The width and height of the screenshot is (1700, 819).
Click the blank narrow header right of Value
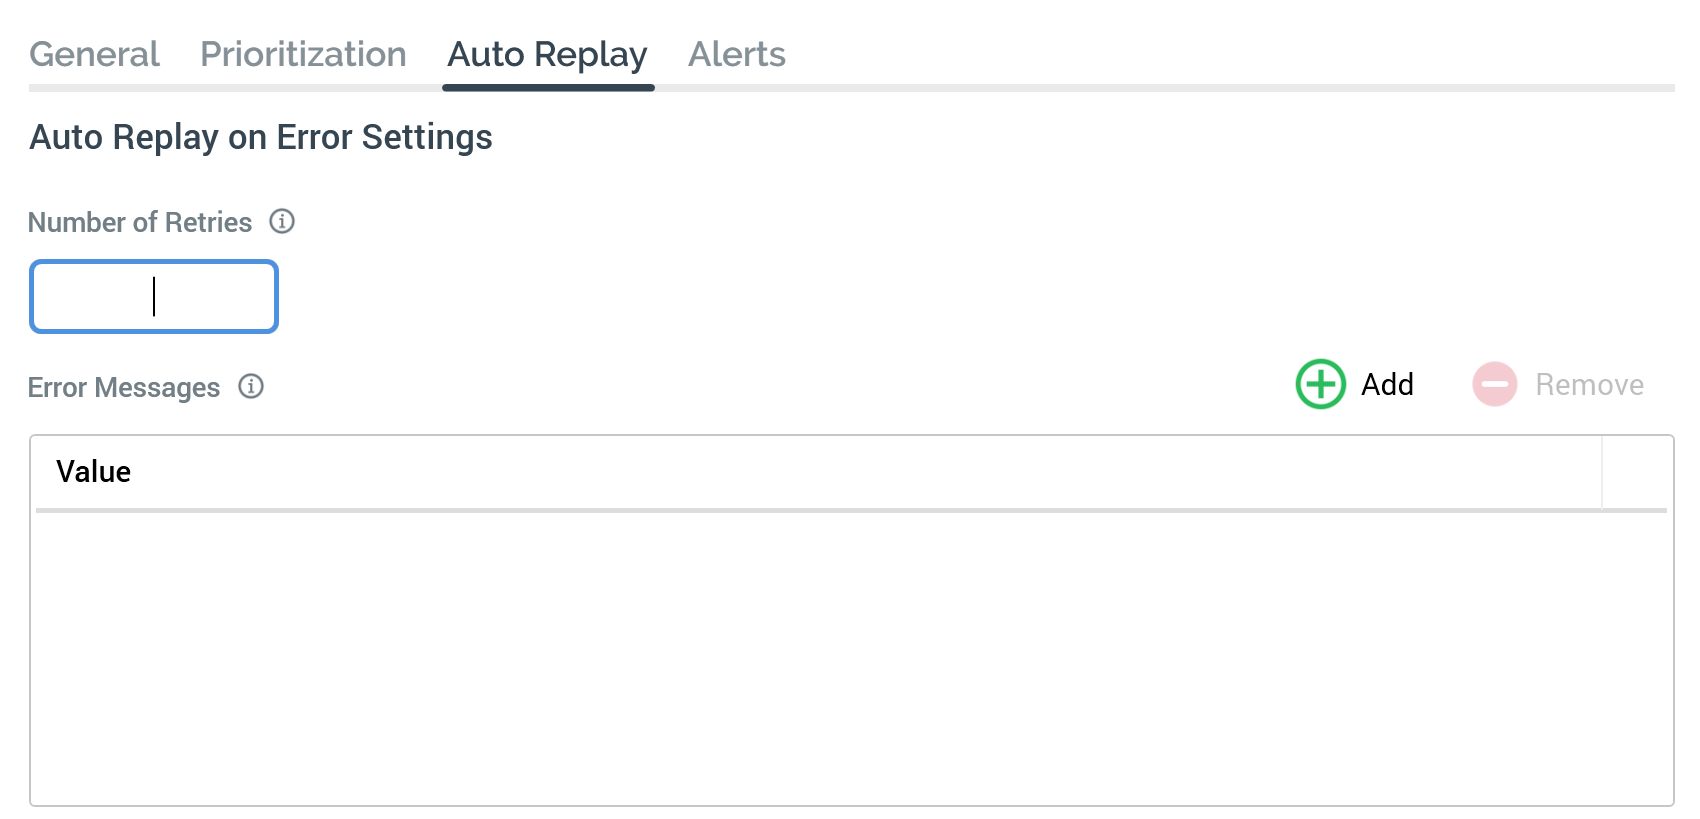[1636, 472]
